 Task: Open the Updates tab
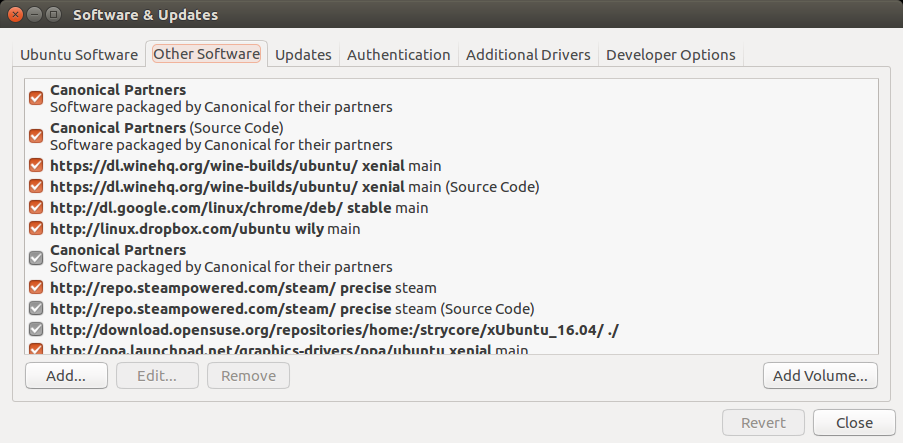[x=303, y=55]
